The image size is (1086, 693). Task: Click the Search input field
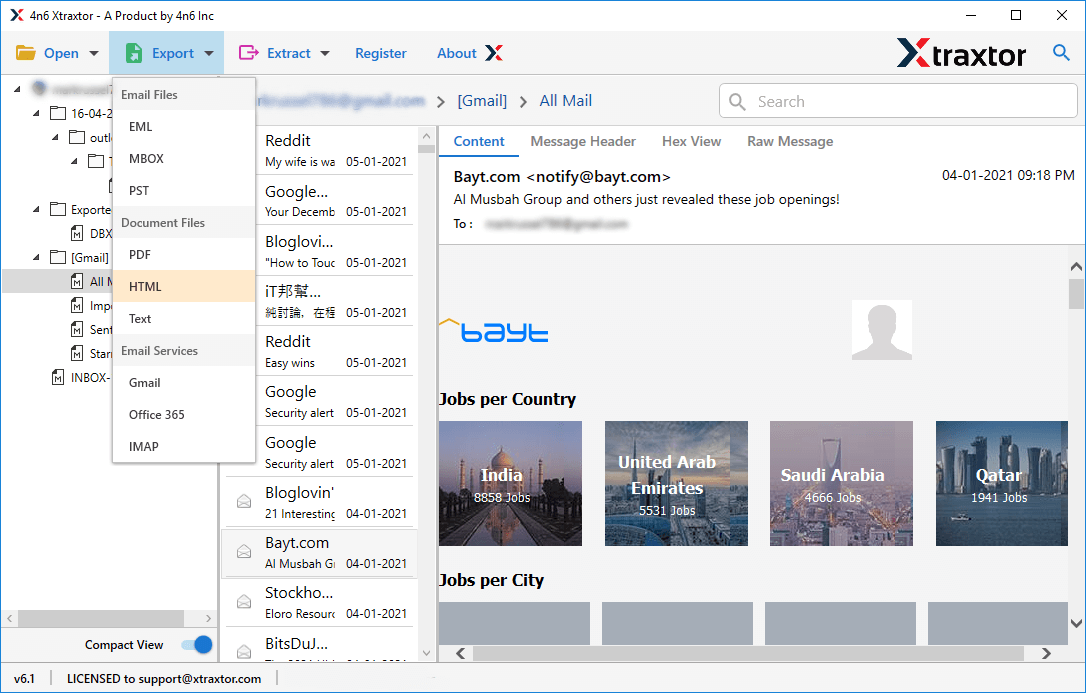tap(898, 101)
